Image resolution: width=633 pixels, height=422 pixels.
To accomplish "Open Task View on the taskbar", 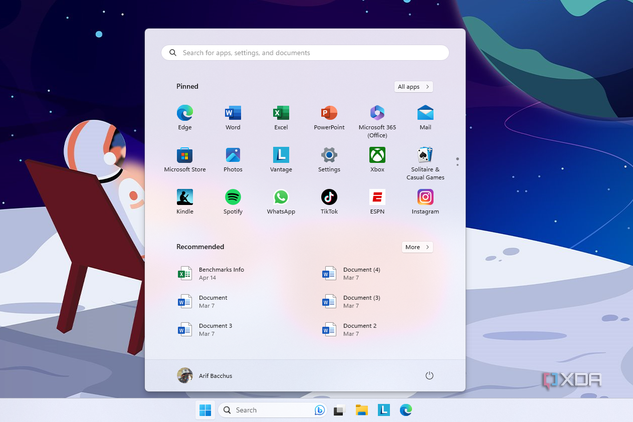I will pyautogui.click(x=339, y=410).
